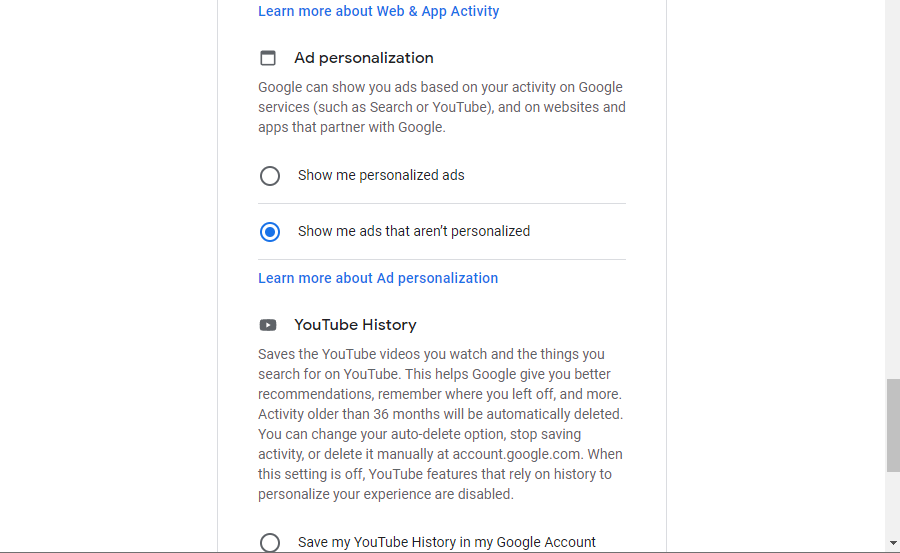Click the scrollbar track below the thumb
Screen dimensions: 900x553
pos(892,505)
